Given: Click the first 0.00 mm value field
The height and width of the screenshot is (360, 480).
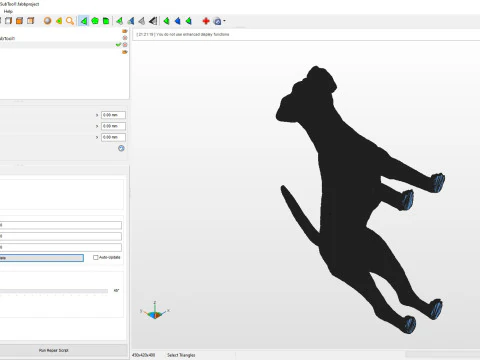Looking at the screenshot, I should pyautogui.click(x=114, y=115).
